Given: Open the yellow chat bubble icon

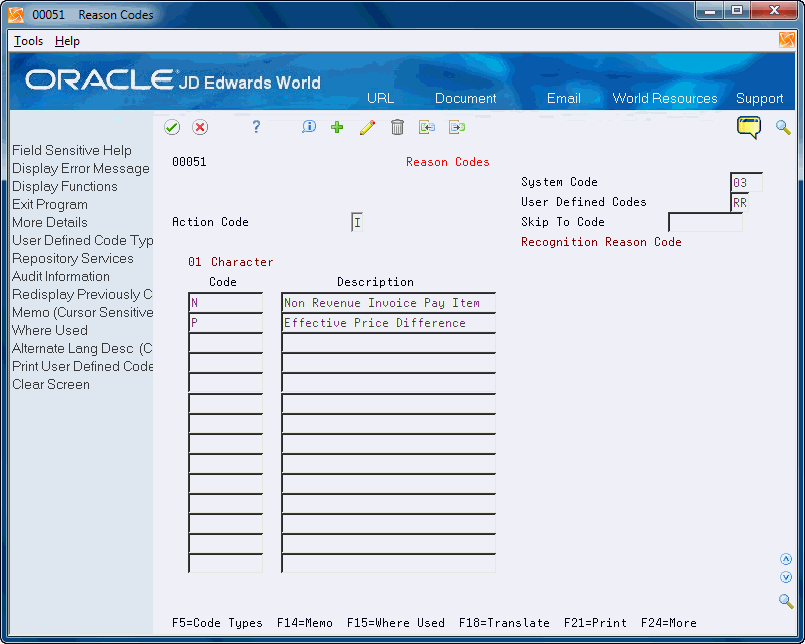Looking at the screenshot, I should click(x=749, y=127).
